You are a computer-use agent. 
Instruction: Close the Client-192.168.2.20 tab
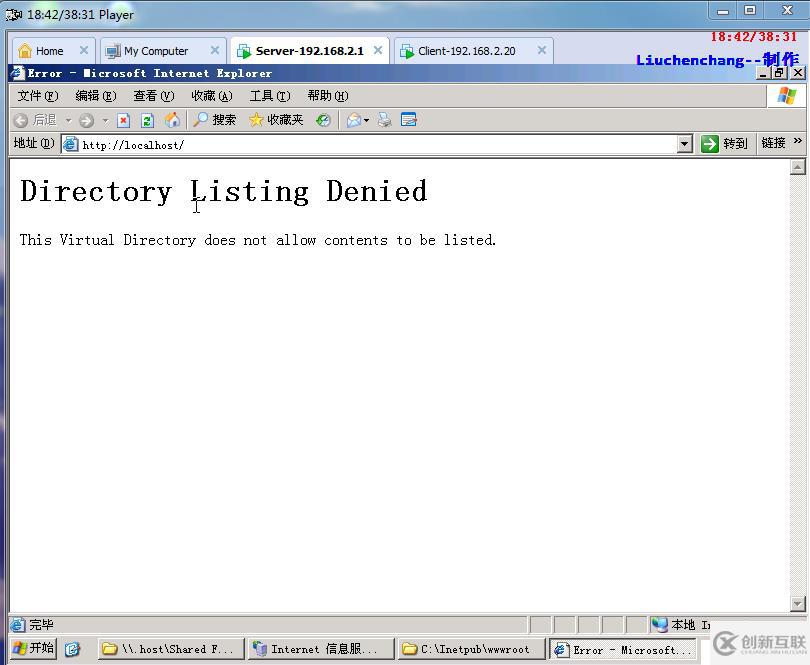[x=541, y=50]
